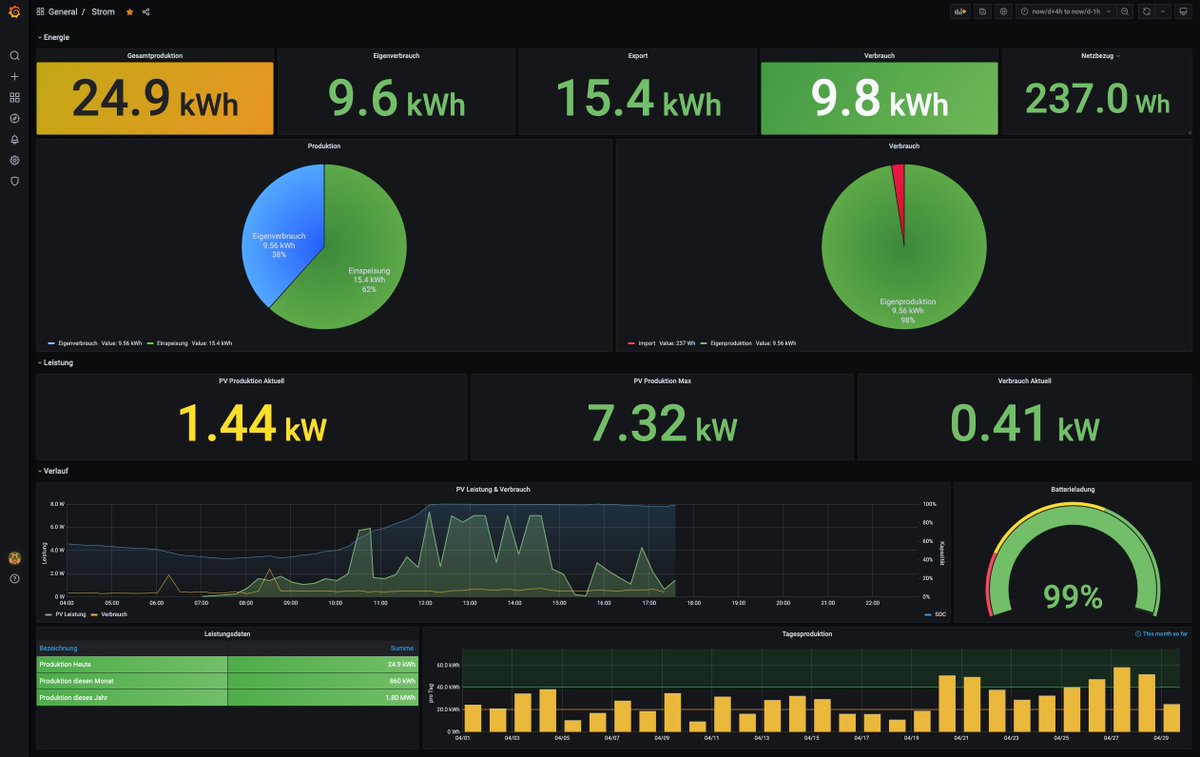Open the PV Leistung & Verbrauch panel title menu

493,489
